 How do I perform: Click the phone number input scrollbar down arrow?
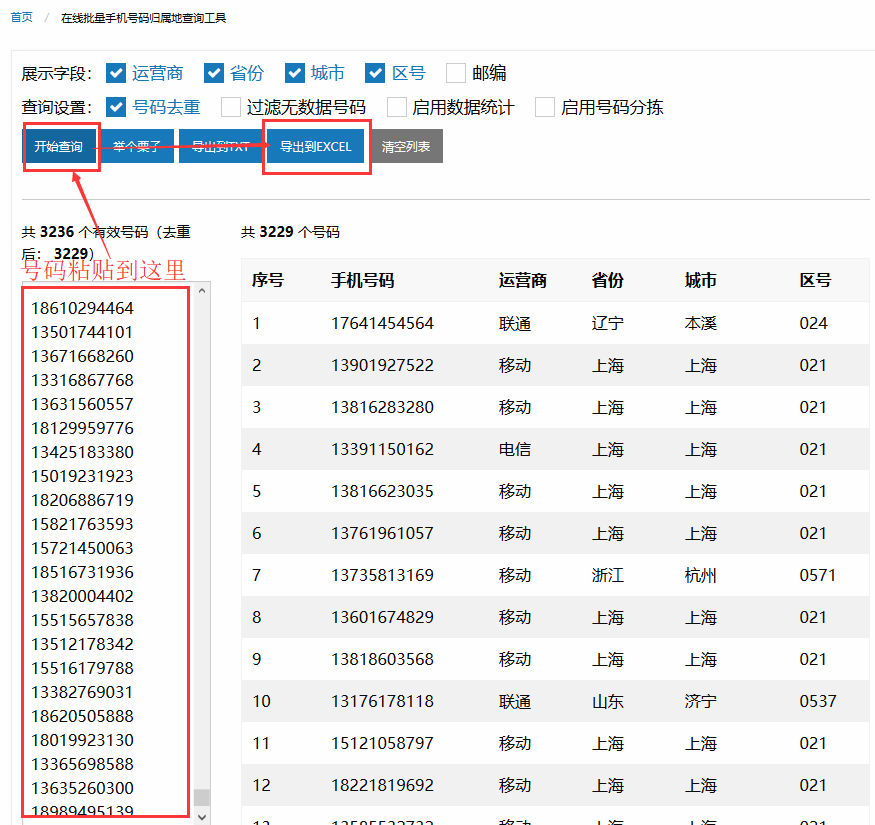click(x=202, y=817)
